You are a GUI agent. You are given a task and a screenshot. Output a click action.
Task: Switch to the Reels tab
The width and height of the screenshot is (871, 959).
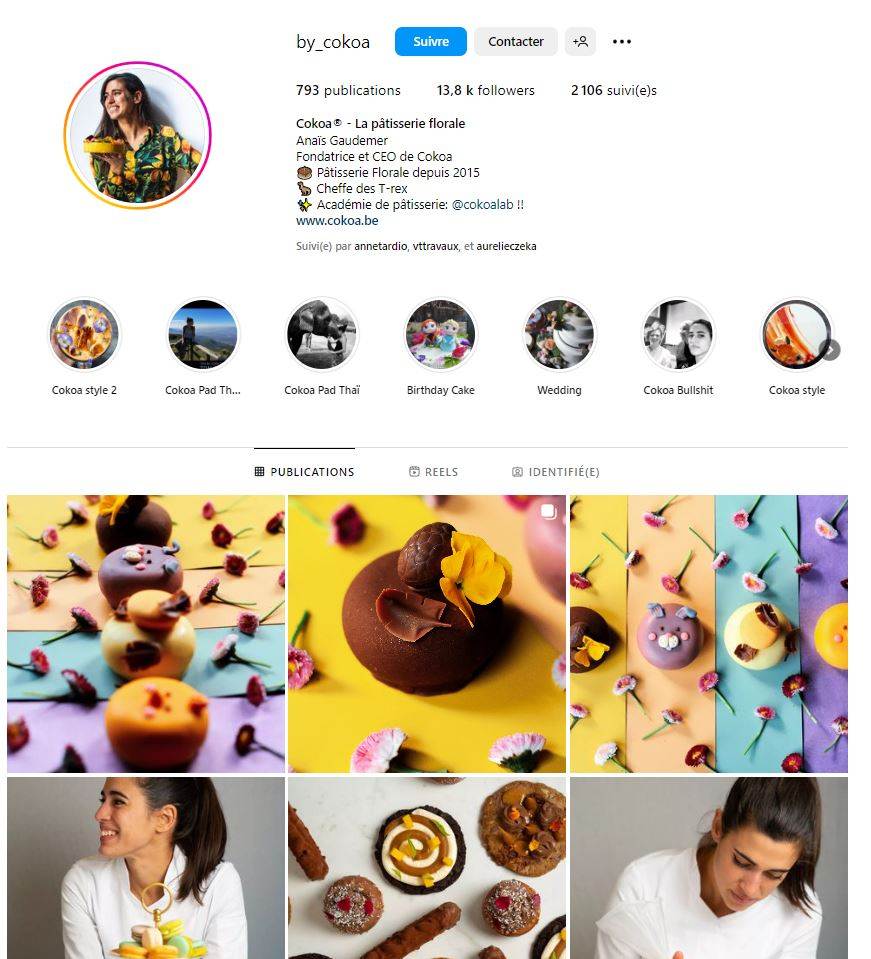click(x=433, y=472)
